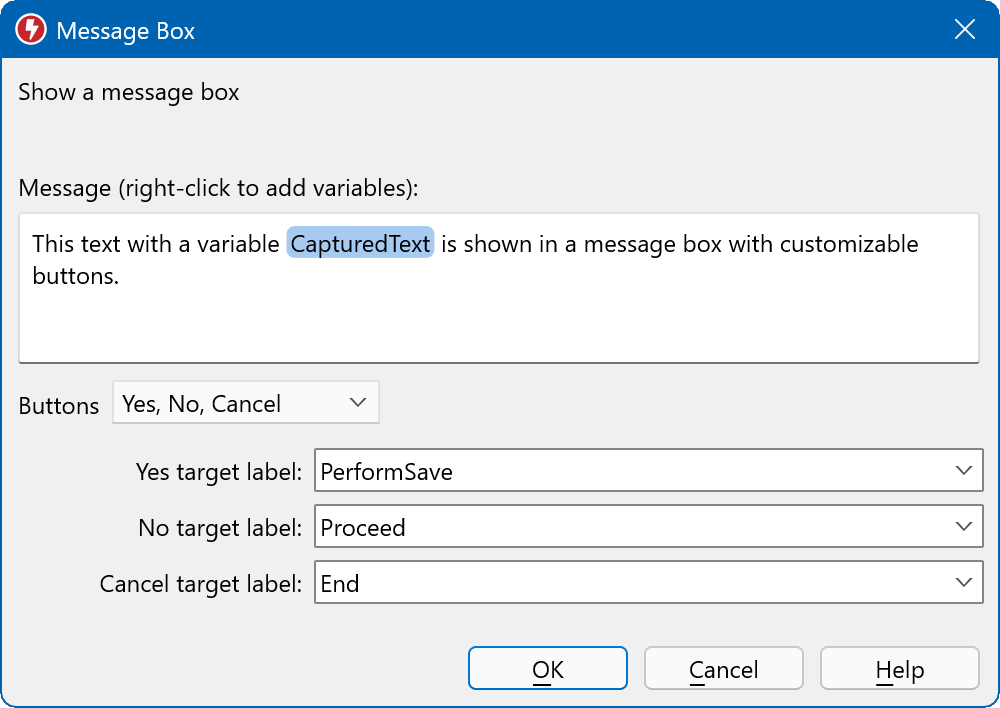Select the CapturedText variable token

[360, 244]
